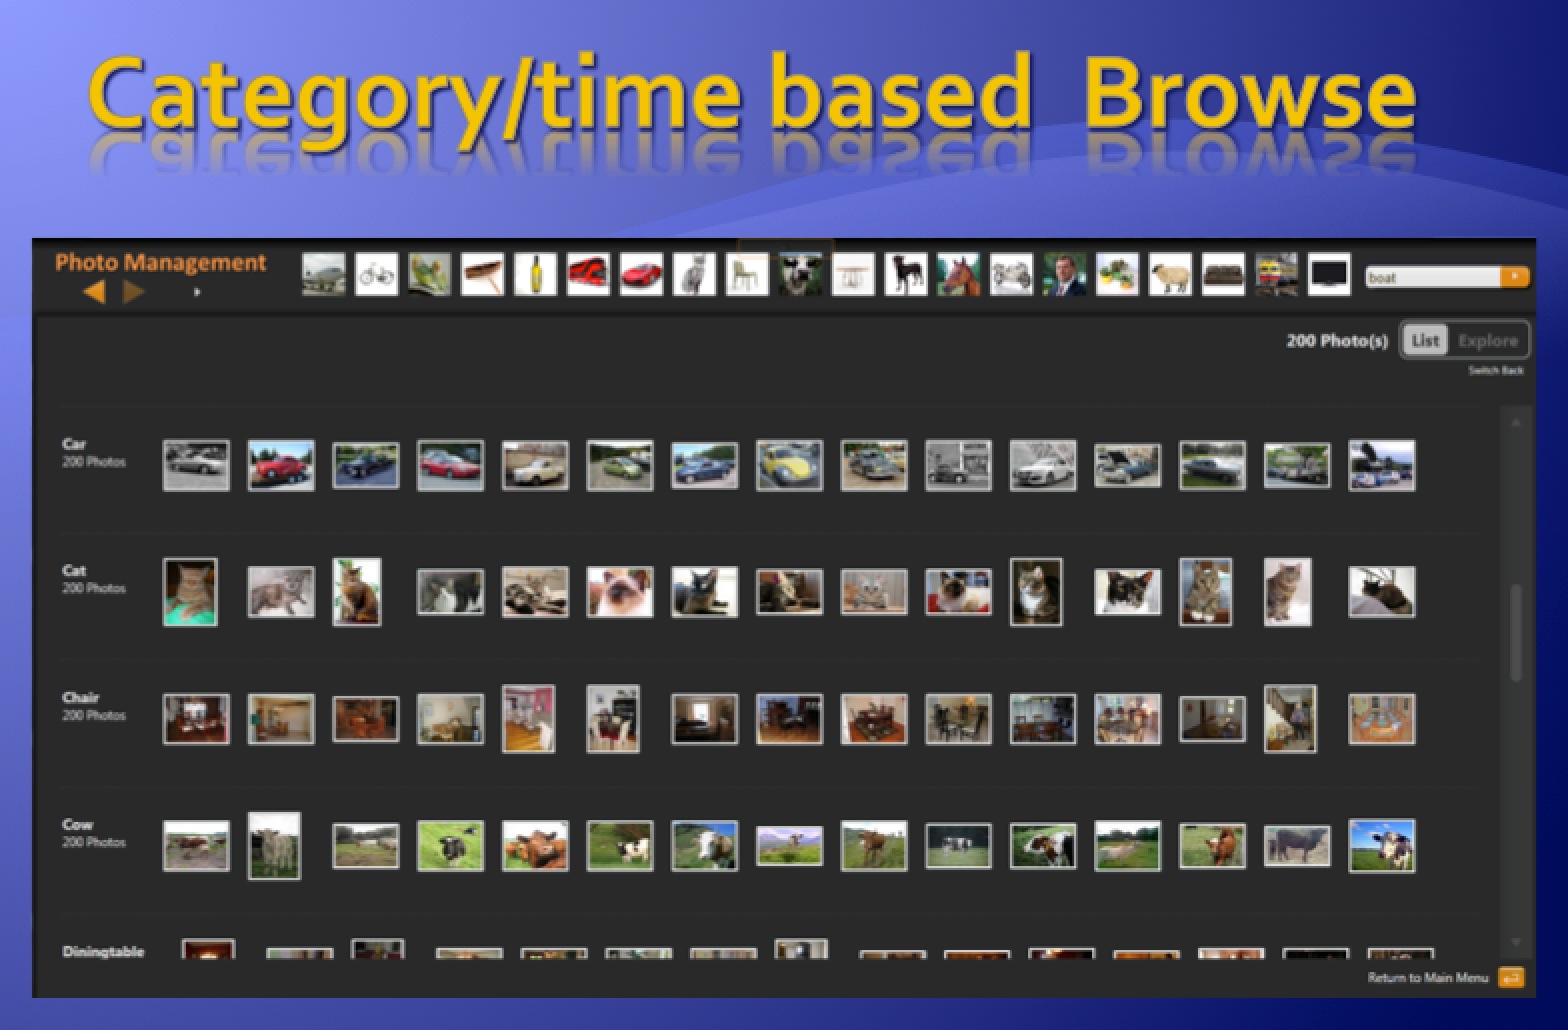Open the tall white cow portrait photo
Viewport: 1568px width, 1030px height.
[x=274, y=846]
